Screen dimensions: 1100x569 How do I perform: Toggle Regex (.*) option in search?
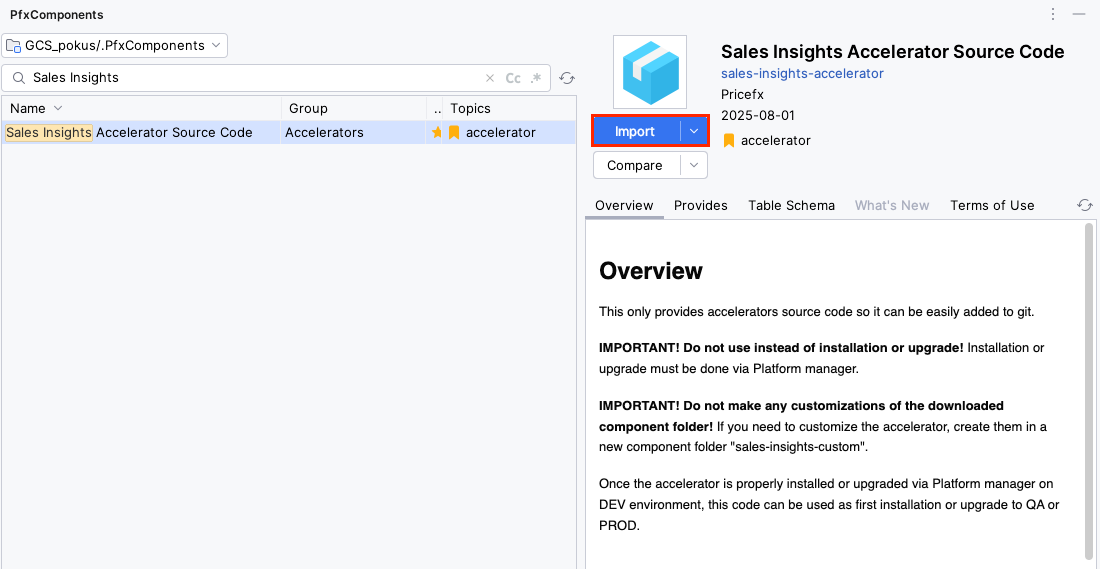tap(536, 78)
